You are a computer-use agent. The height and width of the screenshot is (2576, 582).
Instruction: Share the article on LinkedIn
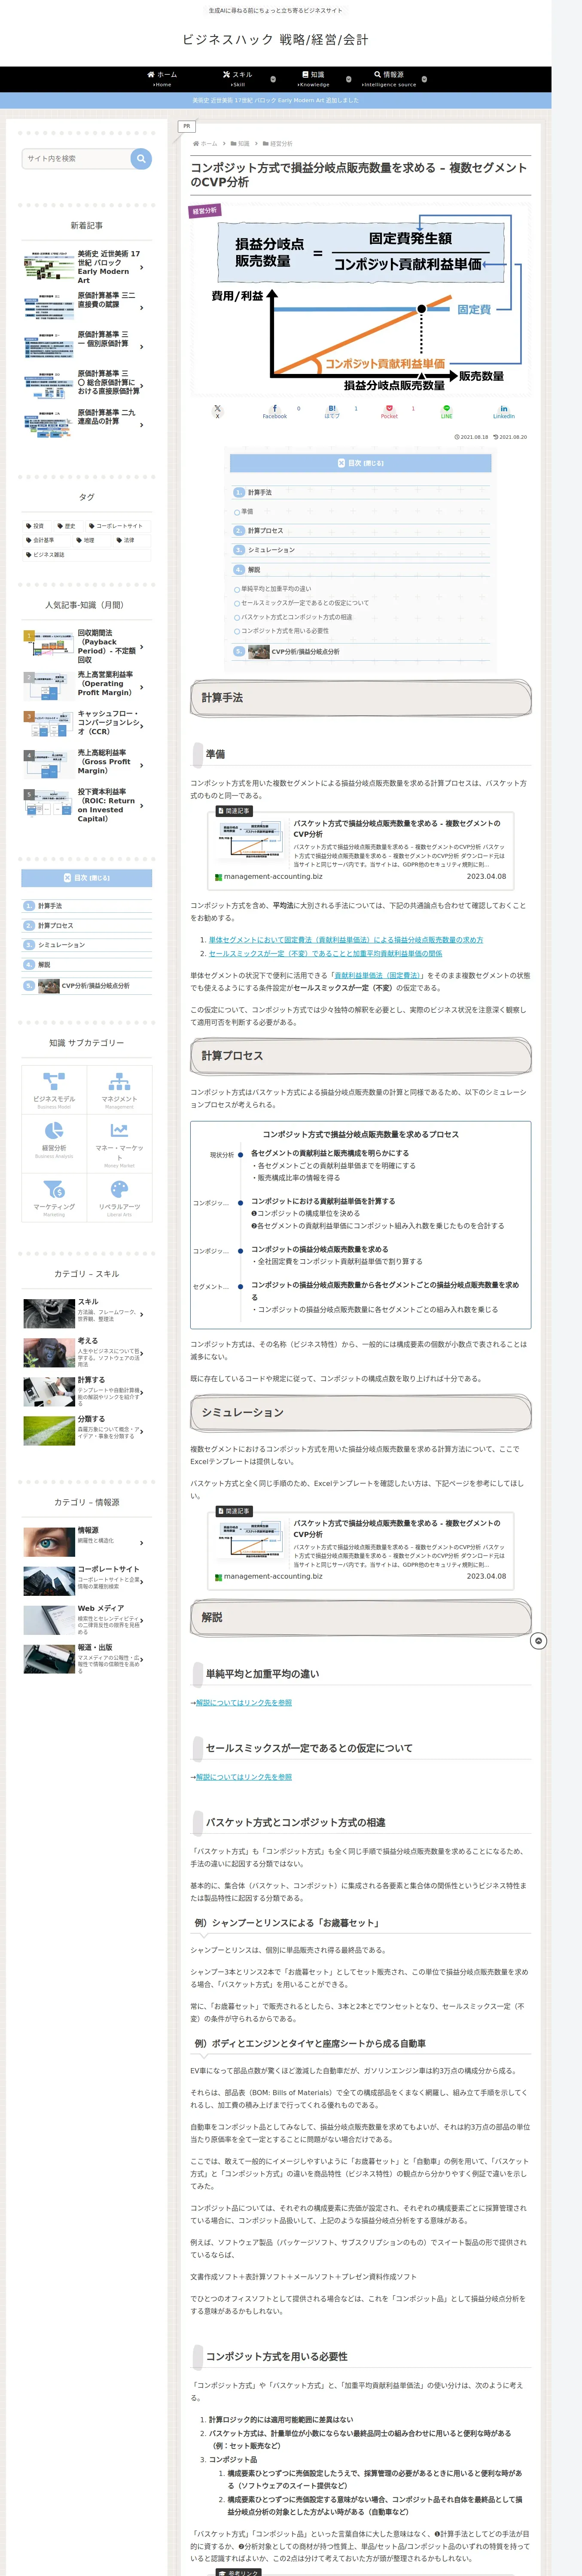[504, 411]
